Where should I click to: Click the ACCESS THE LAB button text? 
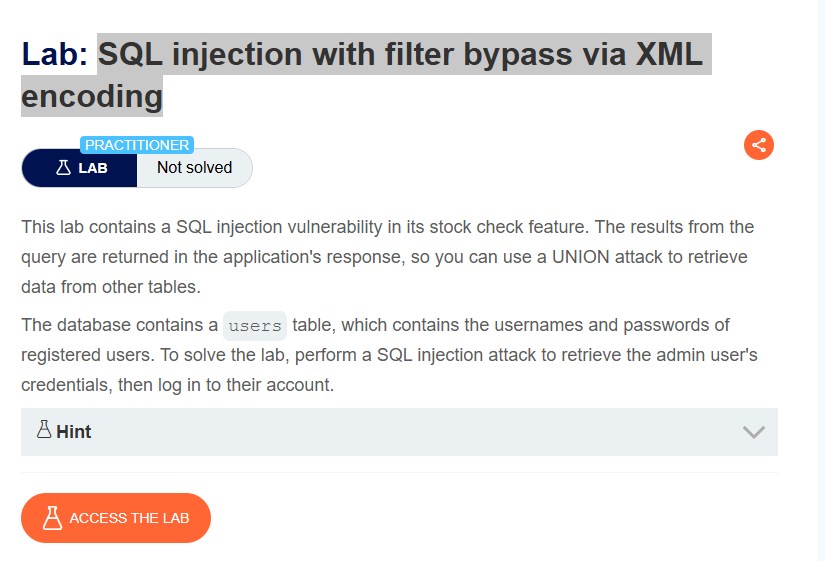point(129,518)
